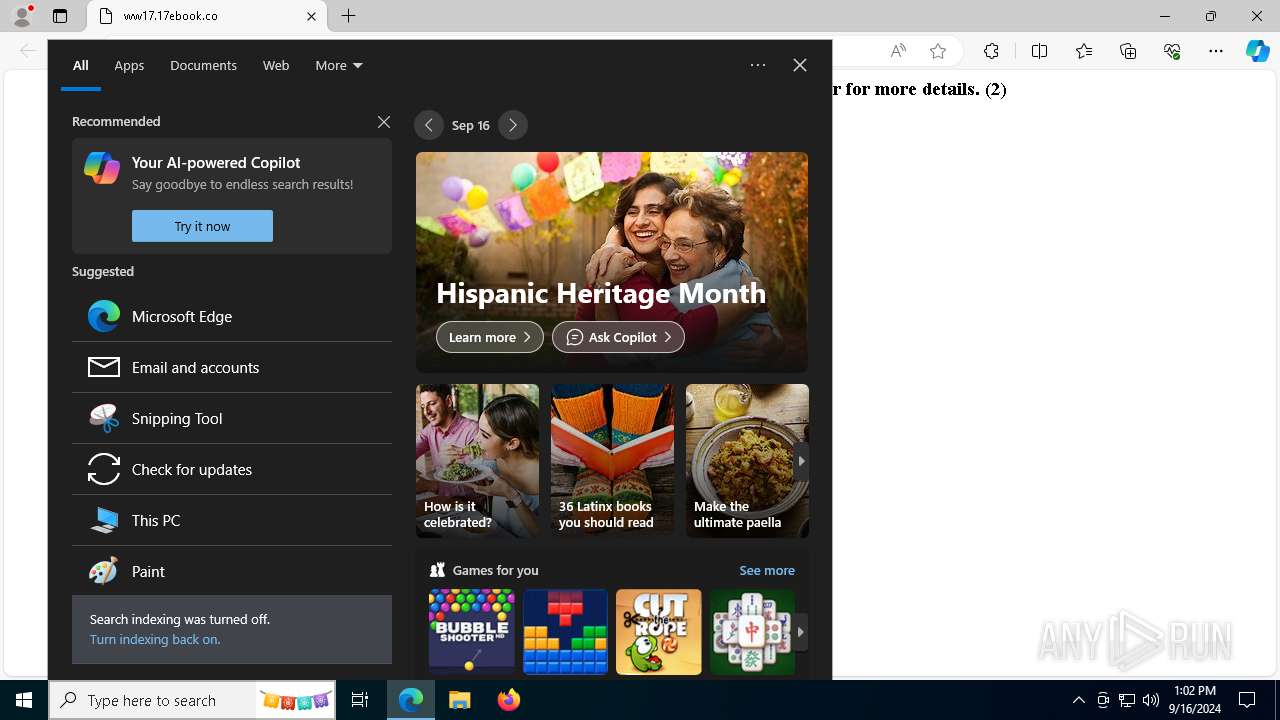Open Windows Start menu
Viewport: 1280px width, 720px height.
pyautogui.click(x=24, y=700)
